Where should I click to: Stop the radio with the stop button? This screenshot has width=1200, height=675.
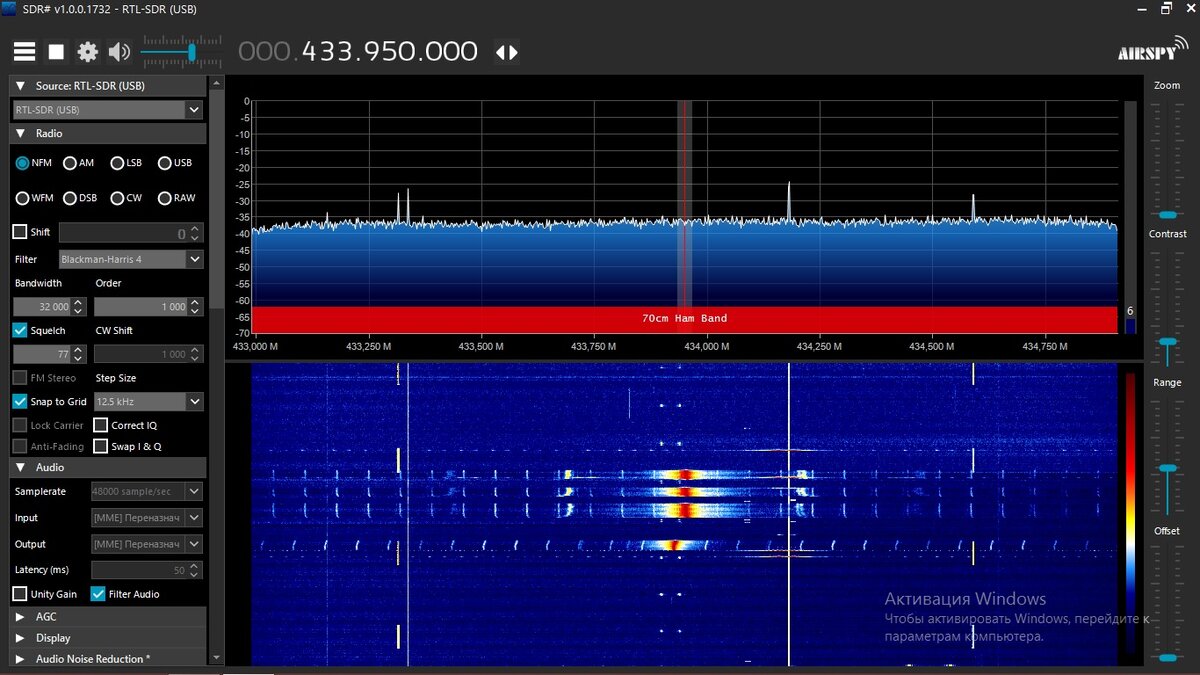(x=57, y=52)
